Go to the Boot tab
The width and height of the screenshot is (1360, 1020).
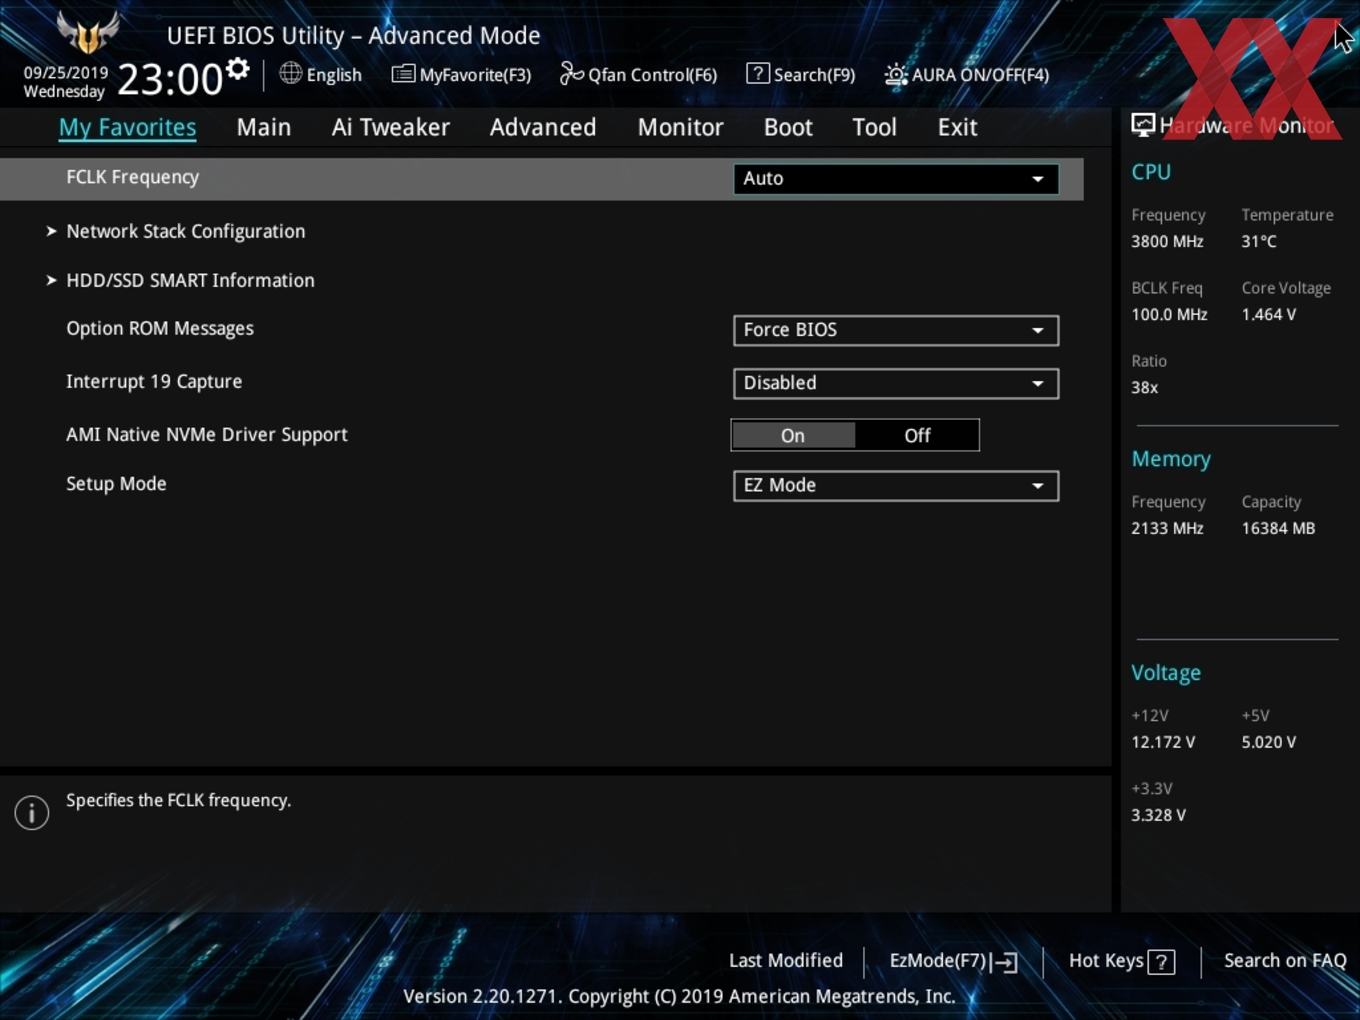coord(788,127)
